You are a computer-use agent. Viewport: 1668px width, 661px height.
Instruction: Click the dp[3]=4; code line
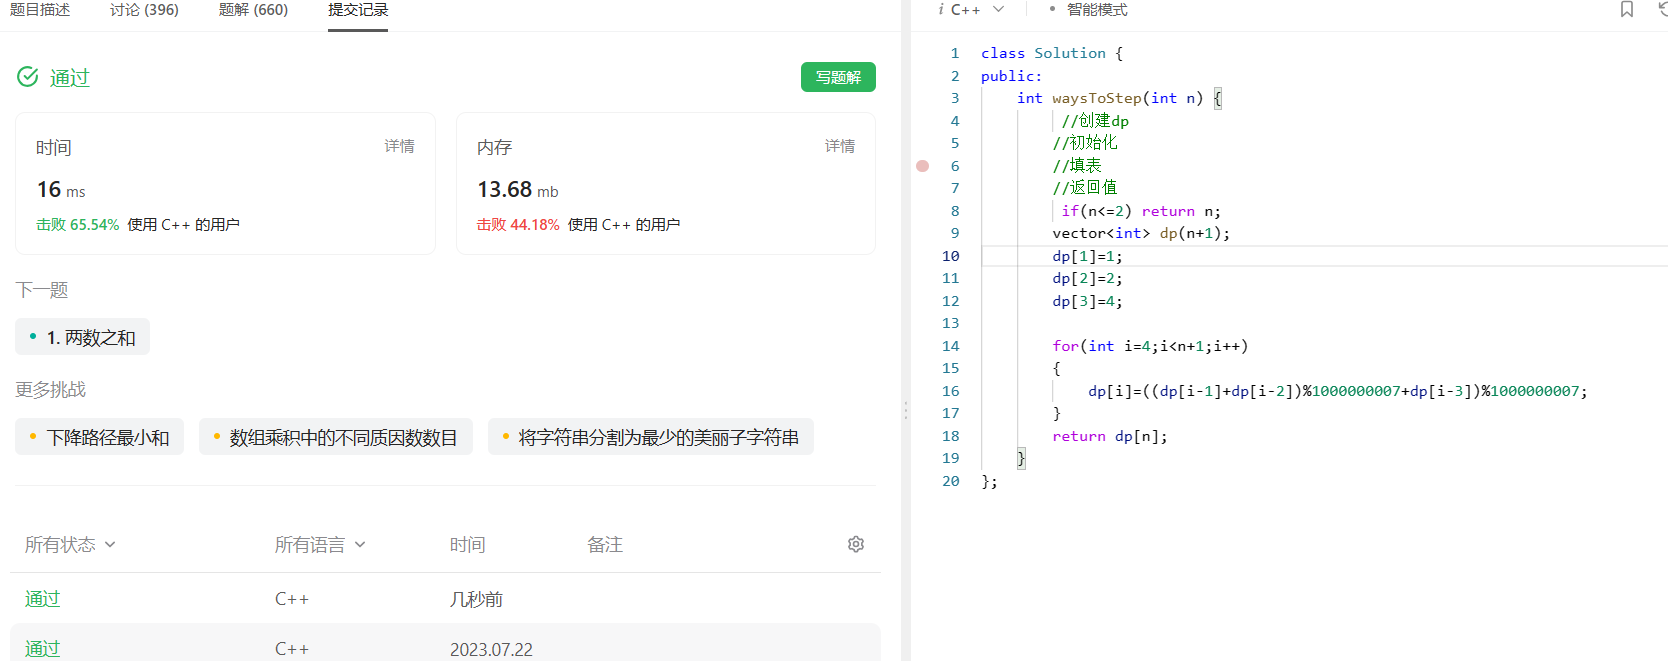pyautogui.click(x=1087, y=301)
